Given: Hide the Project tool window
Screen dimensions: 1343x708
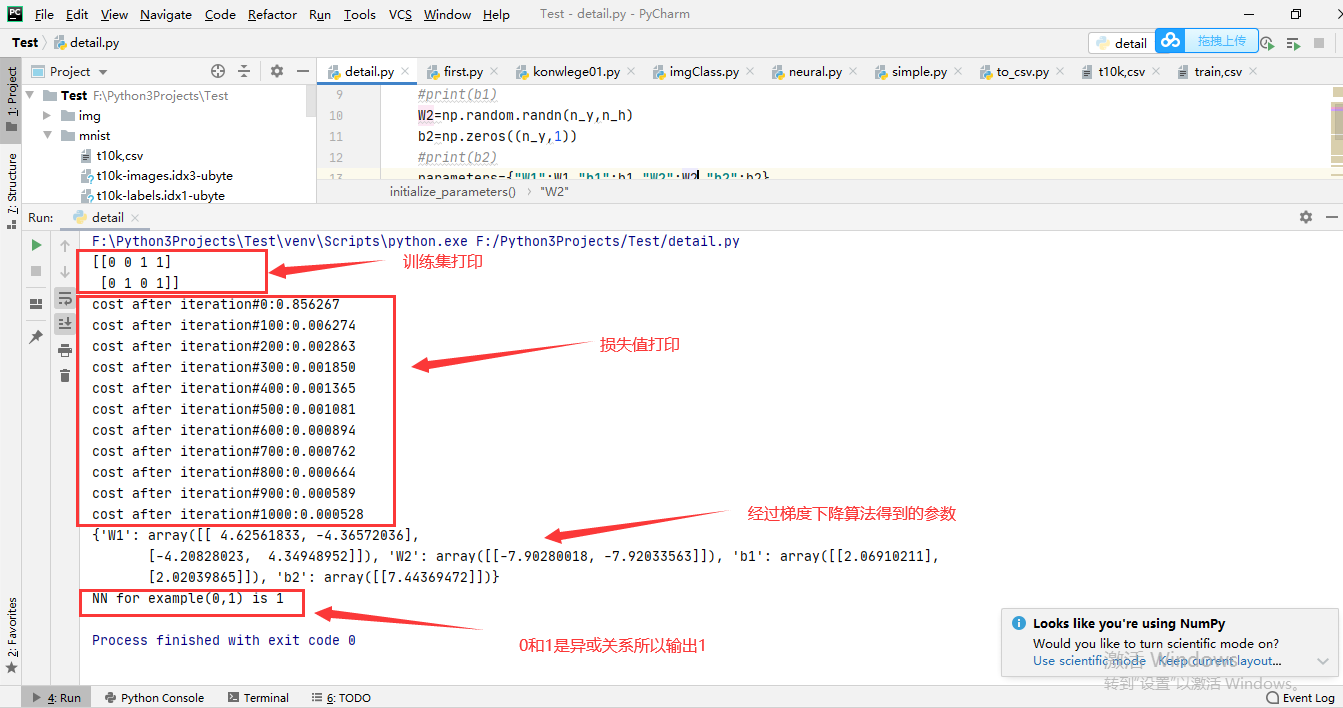Looking at the screenshot, I should click(303, 71).
